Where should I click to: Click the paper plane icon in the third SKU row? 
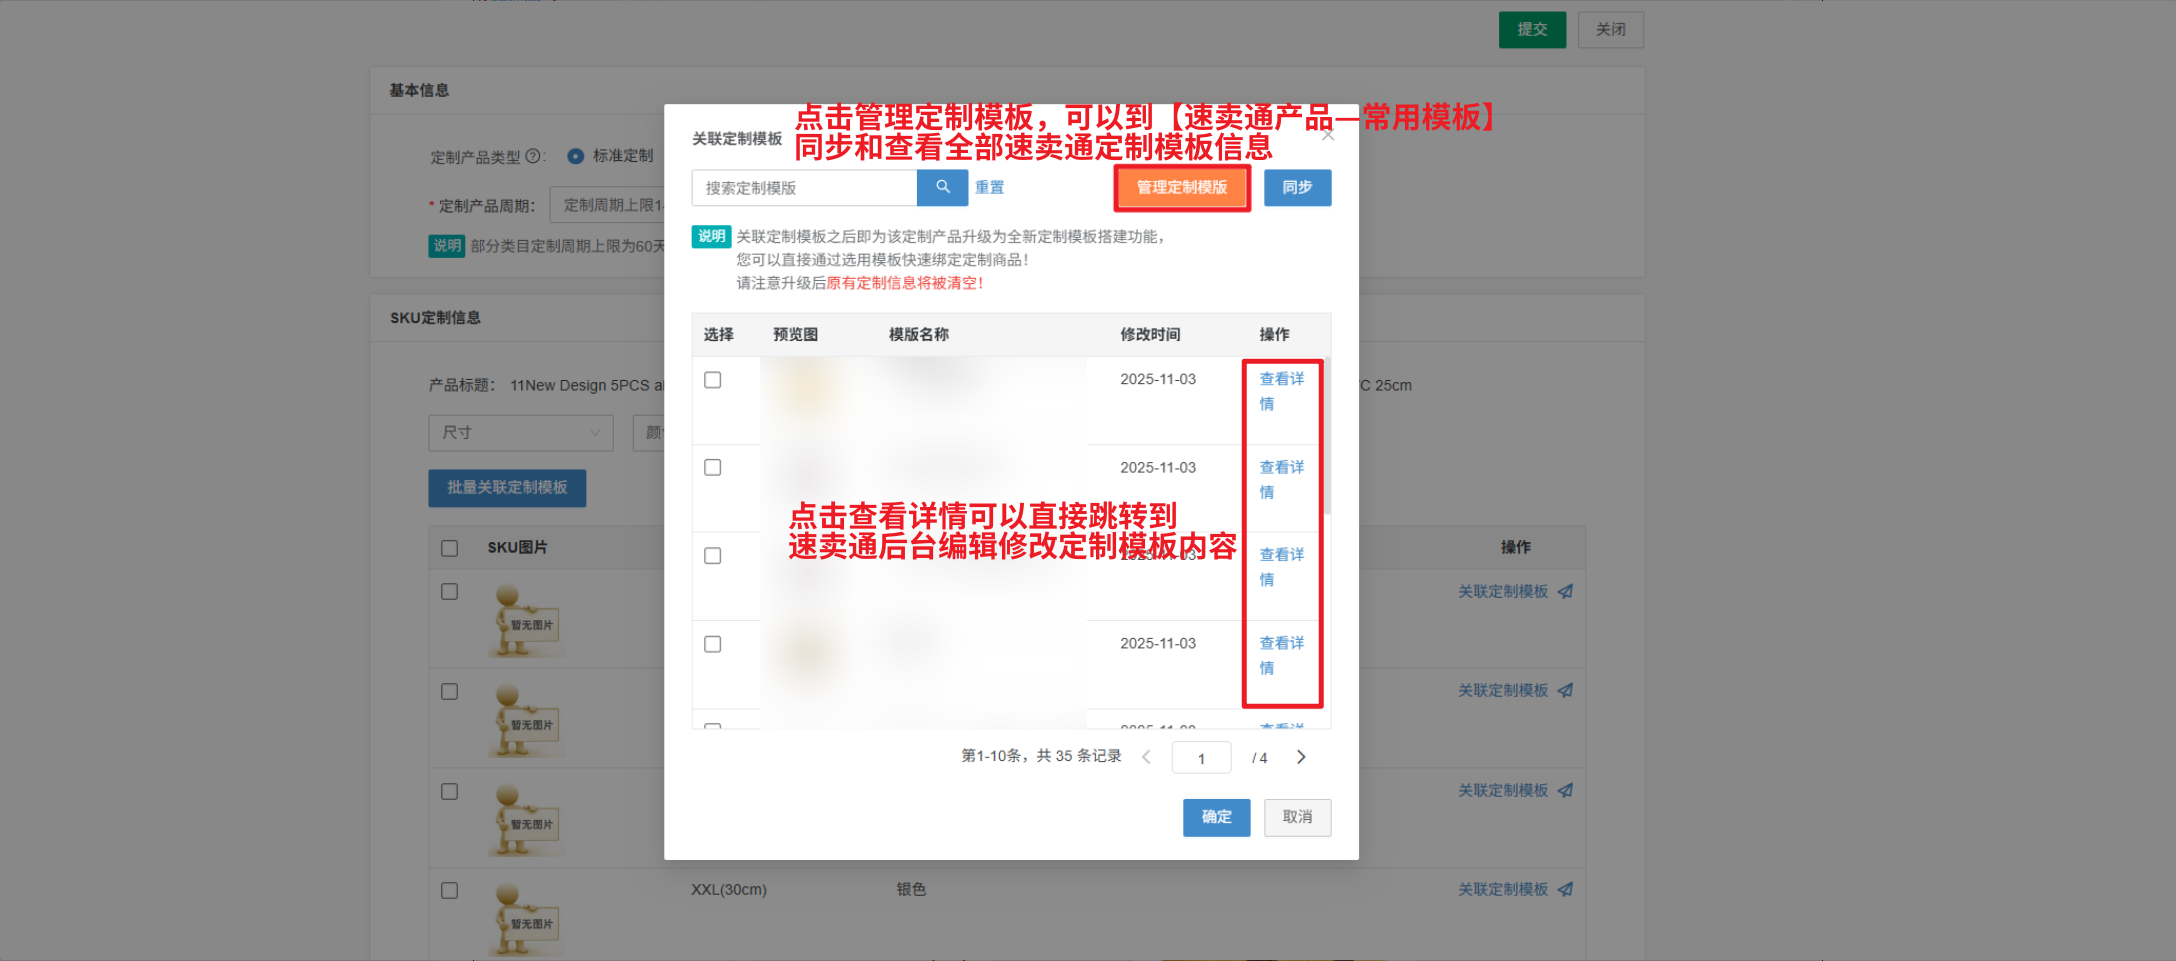(1566, 790)
